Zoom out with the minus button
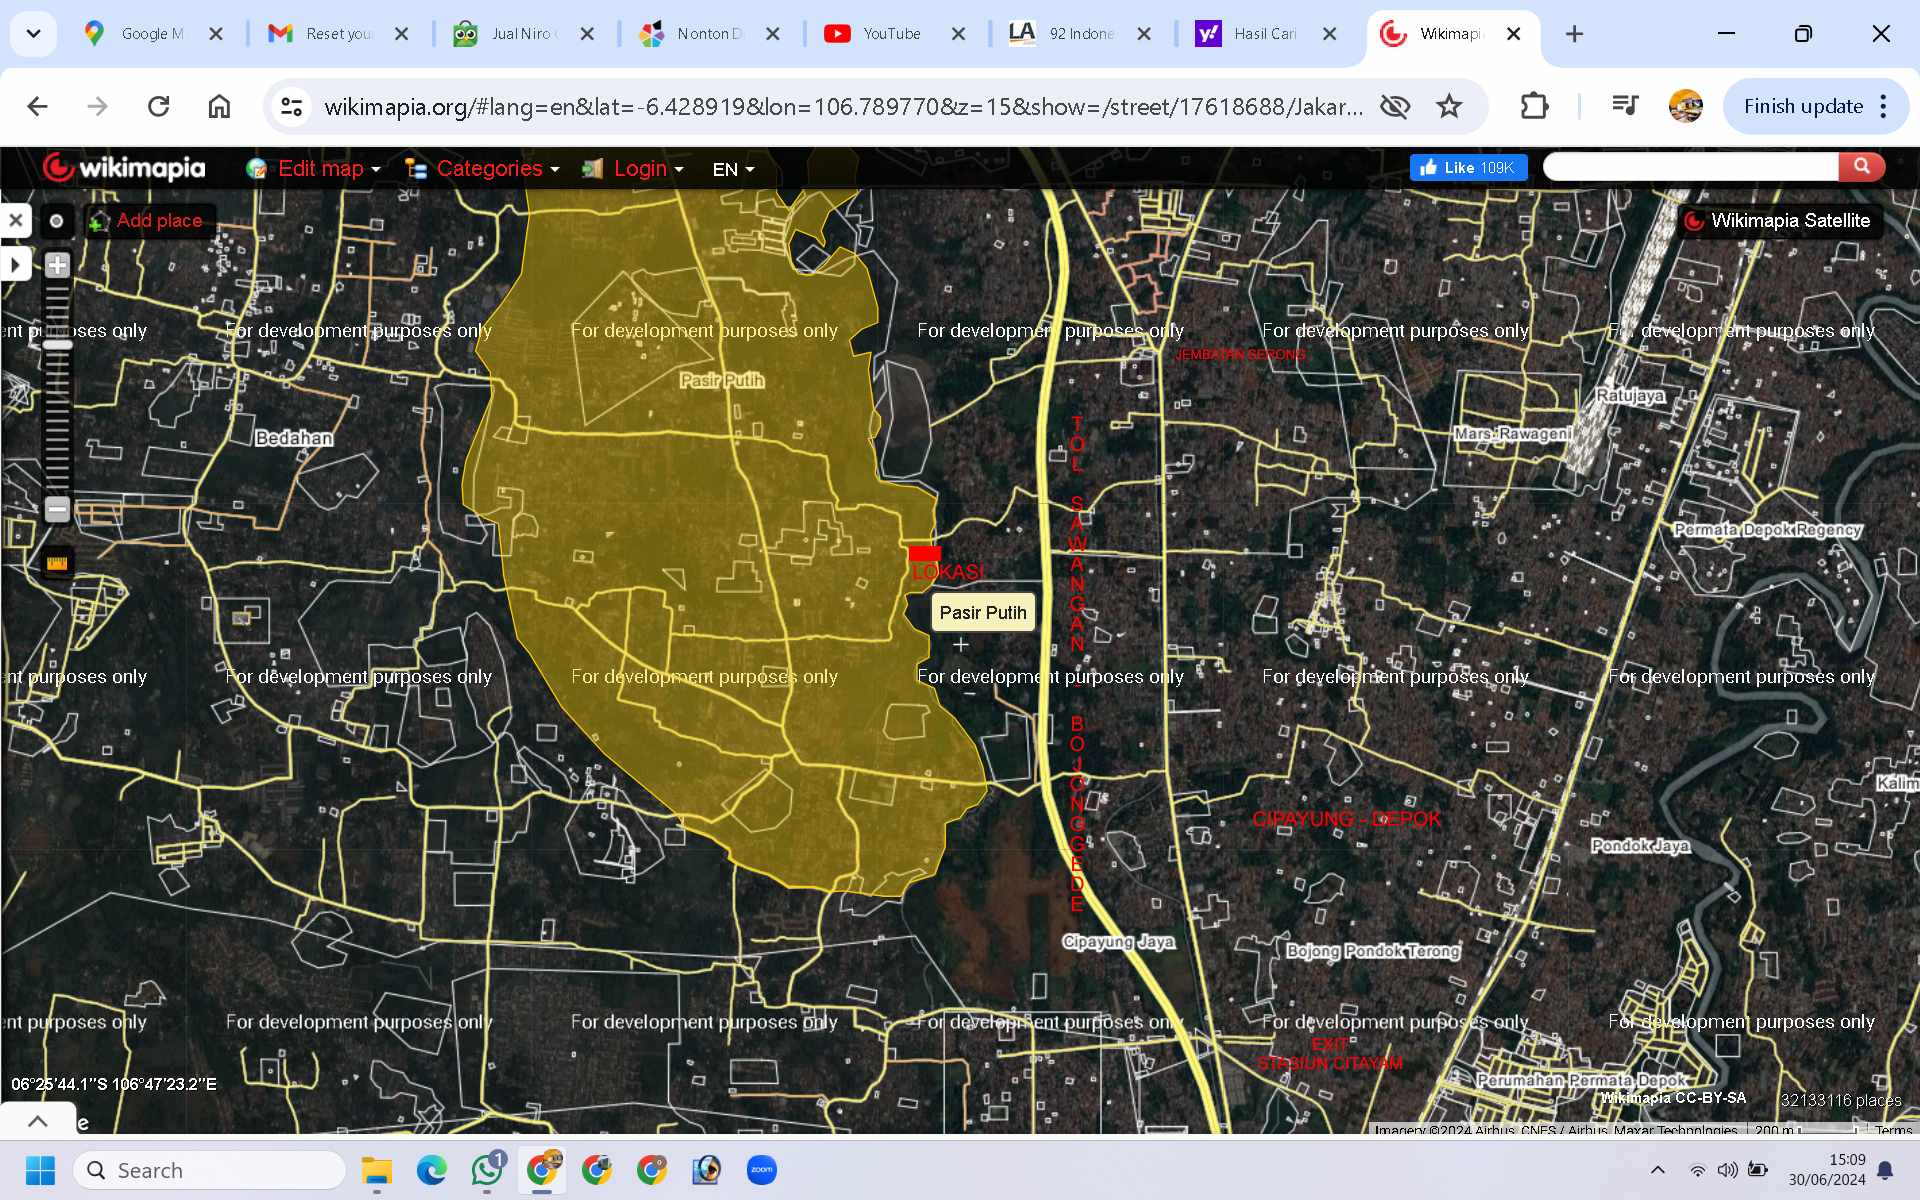This screenshot has height=1200, width=1920. click(57, 509)
